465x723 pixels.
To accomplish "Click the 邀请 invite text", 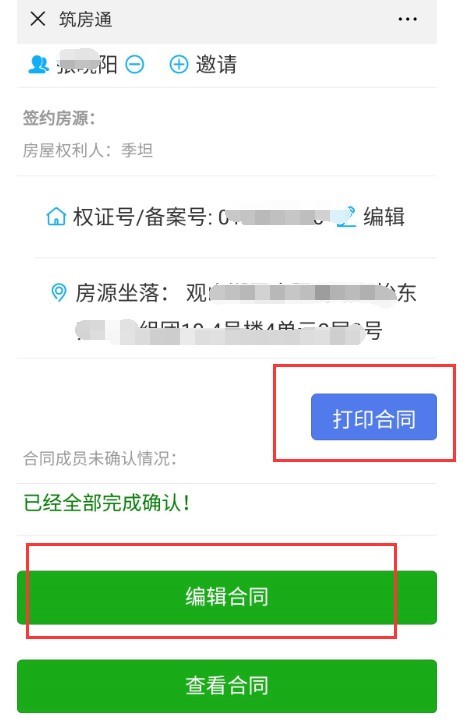I will 216,65.
